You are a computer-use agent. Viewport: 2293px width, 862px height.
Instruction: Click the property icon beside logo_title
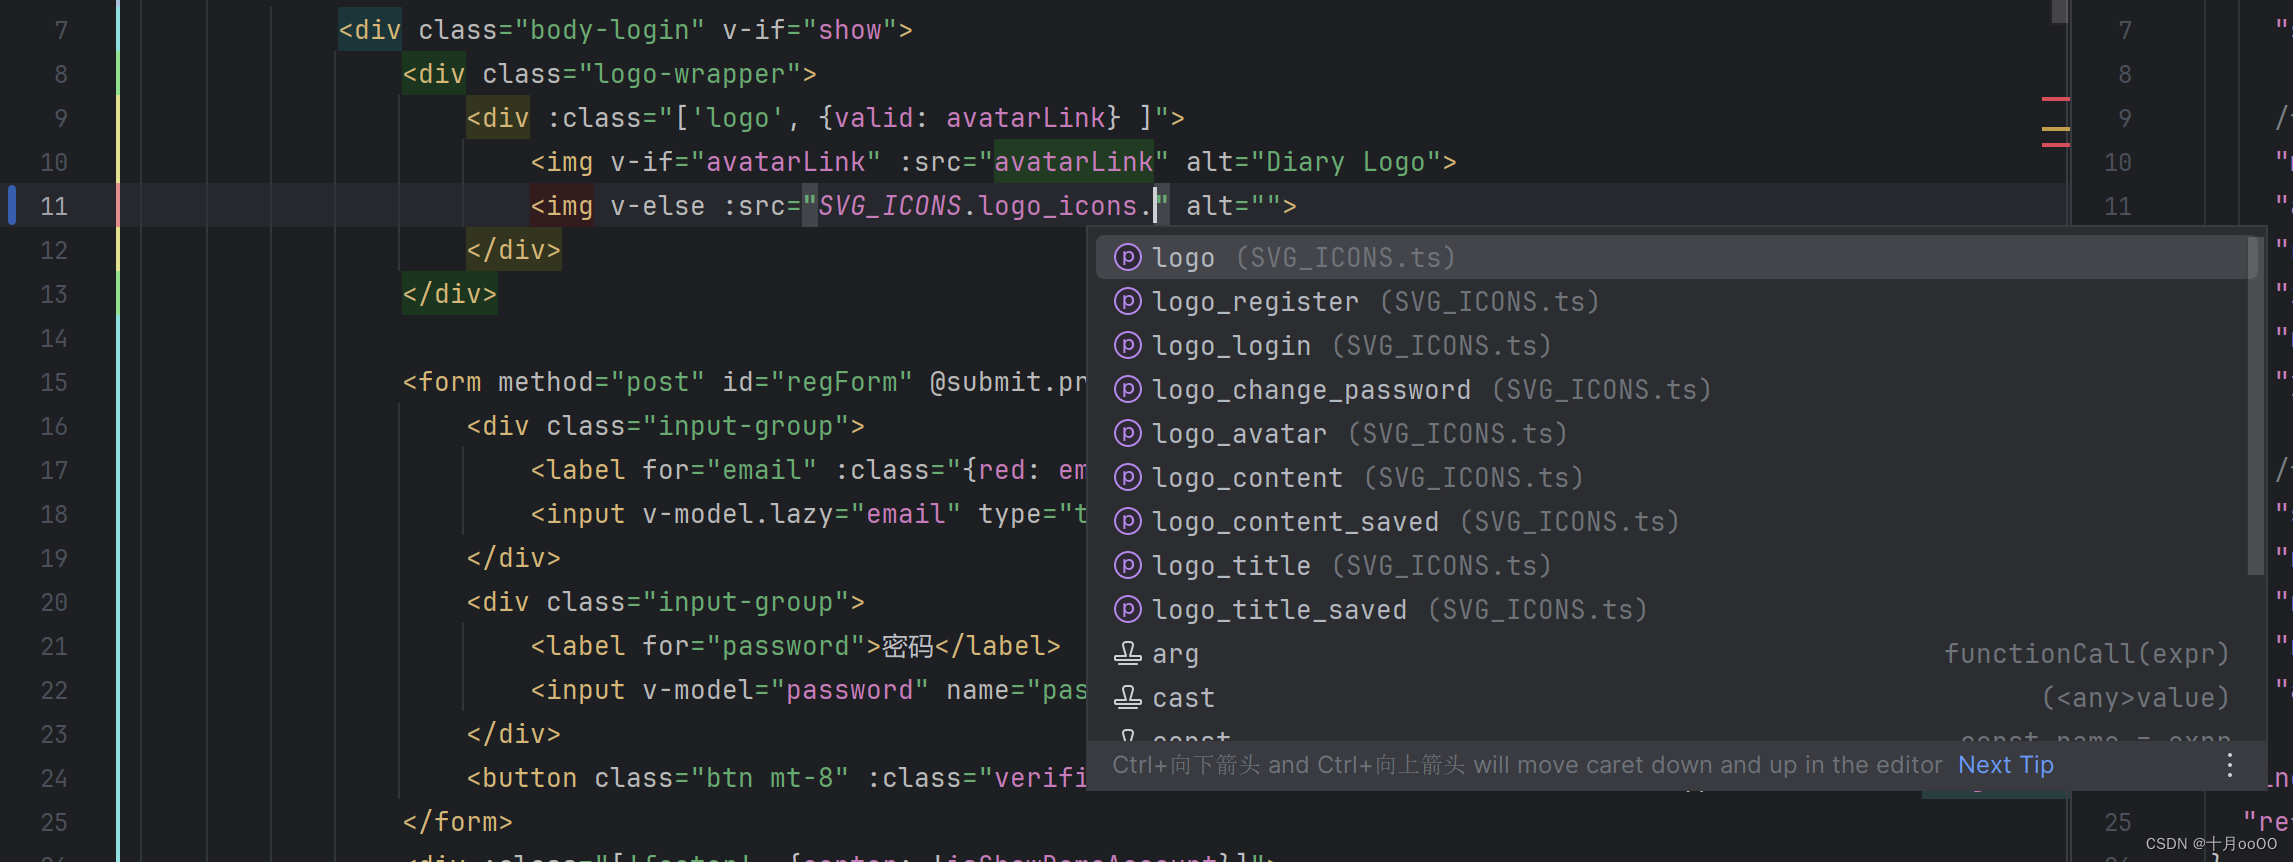1128,566
